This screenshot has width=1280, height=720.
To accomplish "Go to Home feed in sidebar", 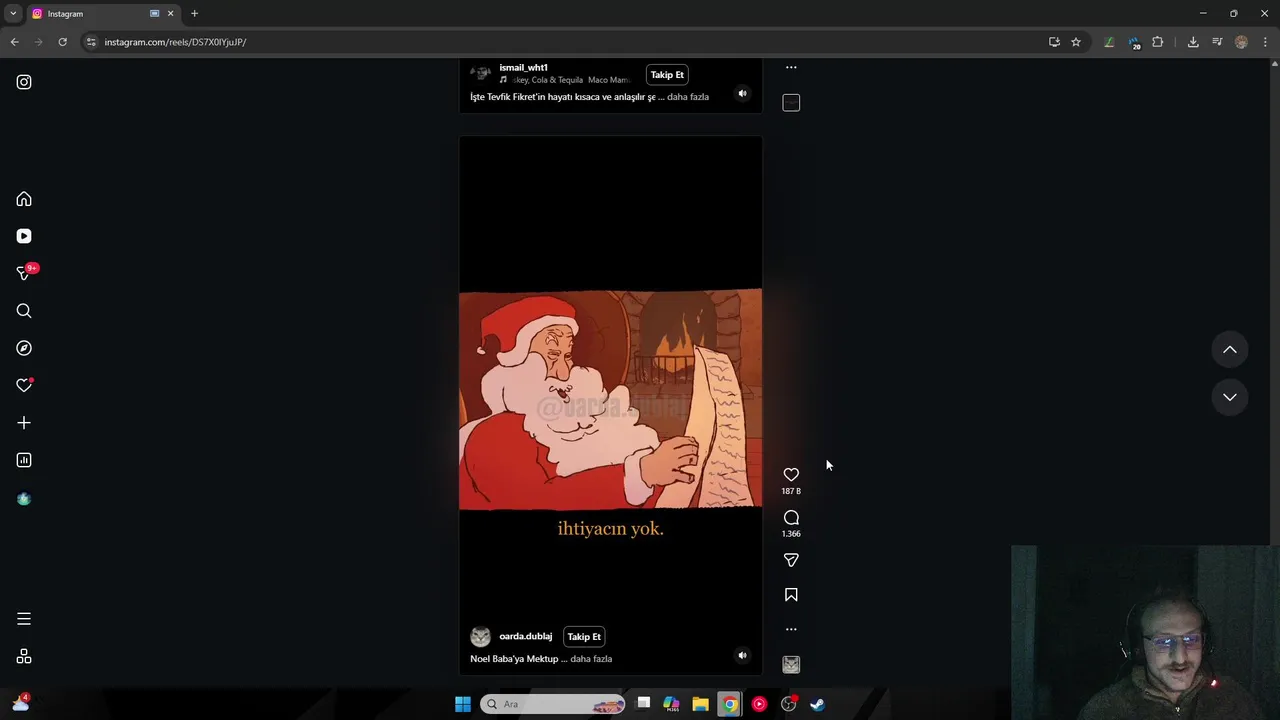I will click(x=24, y=199).
